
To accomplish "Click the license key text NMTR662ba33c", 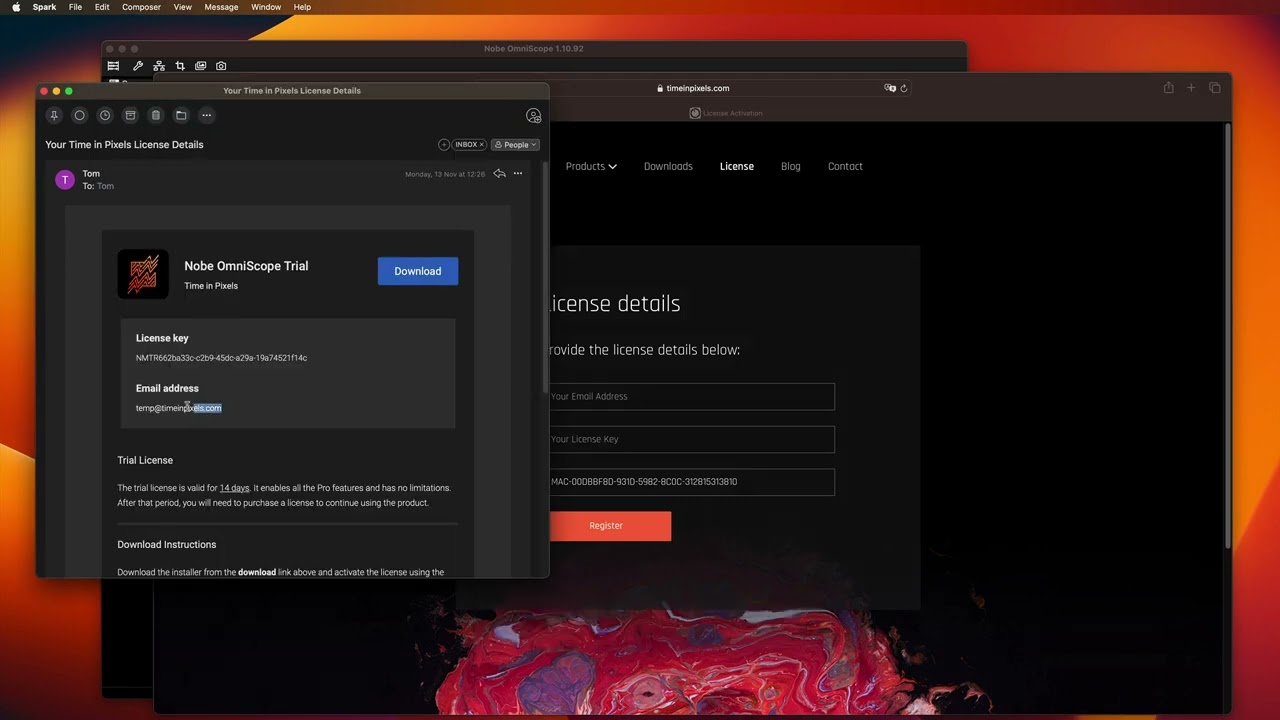I will point(221,358).
